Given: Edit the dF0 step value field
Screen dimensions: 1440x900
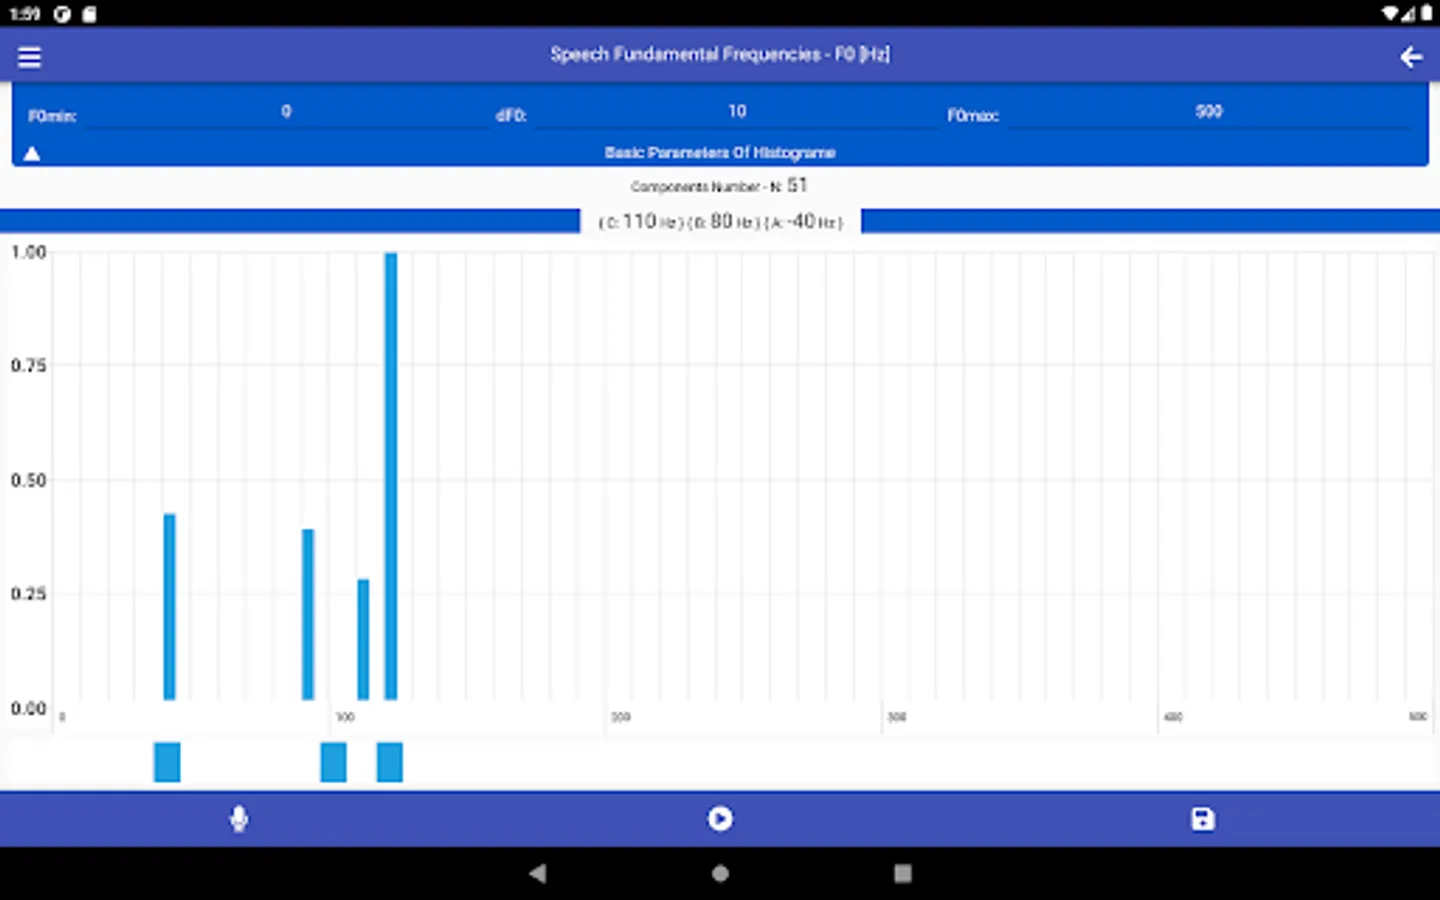Looking at the screenshot, I should [737, 112].
